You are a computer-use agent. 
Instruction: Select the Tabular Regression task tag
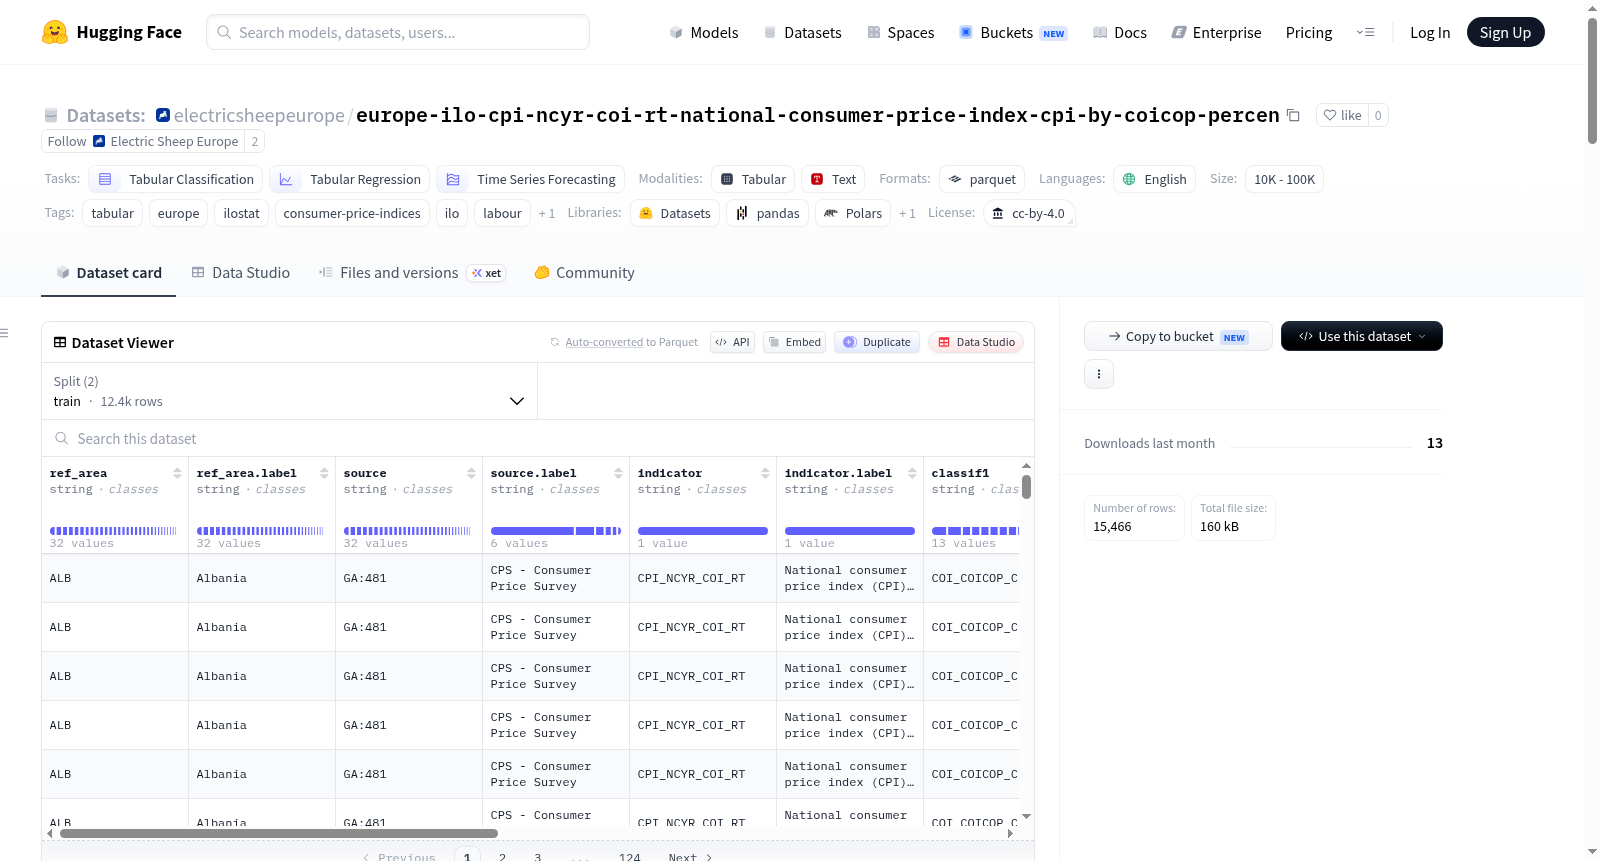point(350,179)
